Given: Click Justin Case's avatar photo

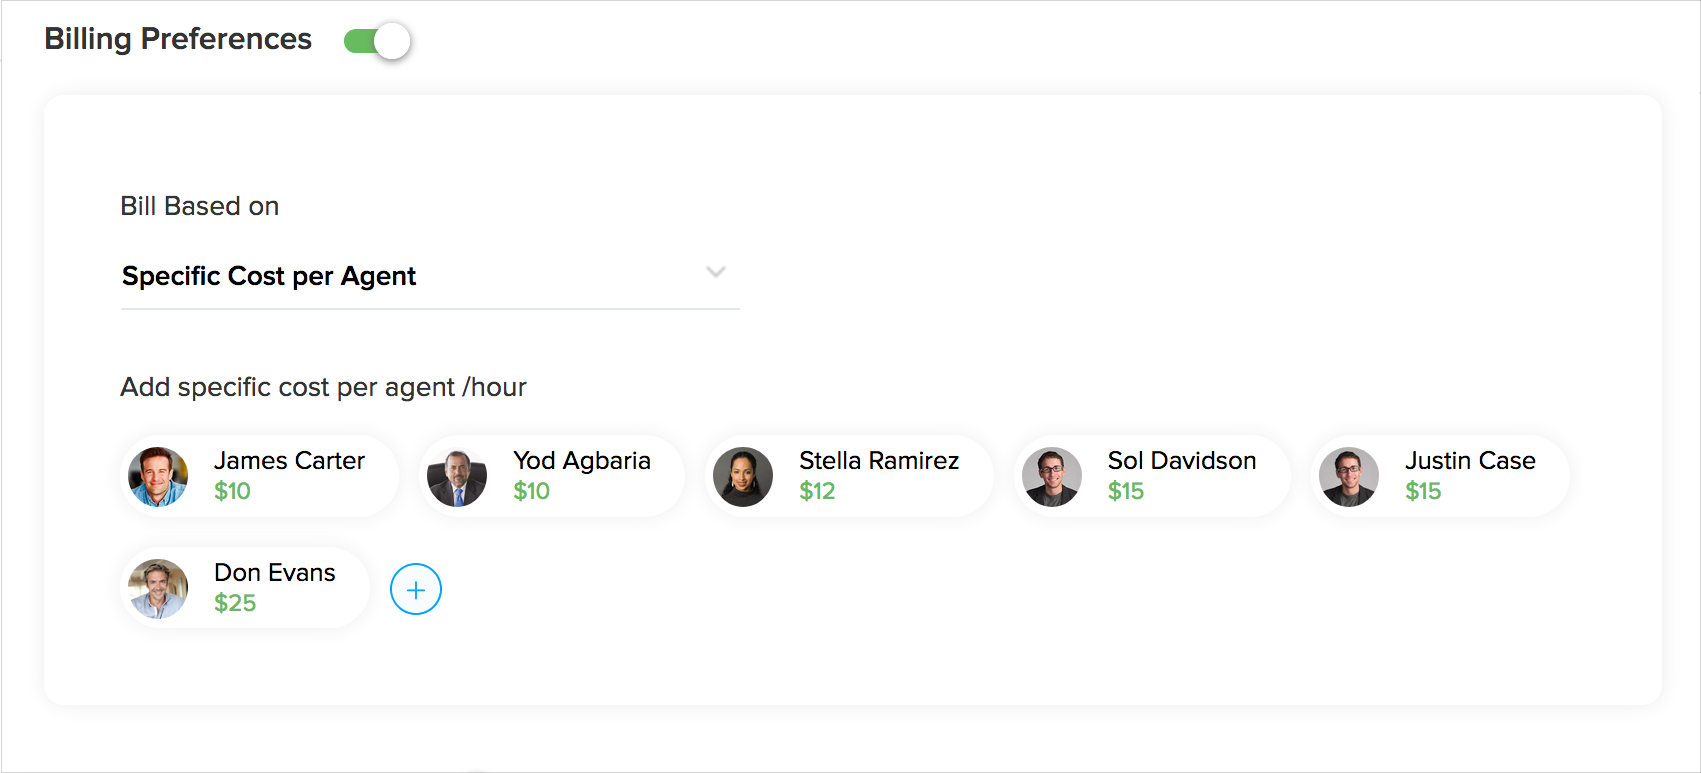Looking at the screenshot, I should pos(1349,477).
